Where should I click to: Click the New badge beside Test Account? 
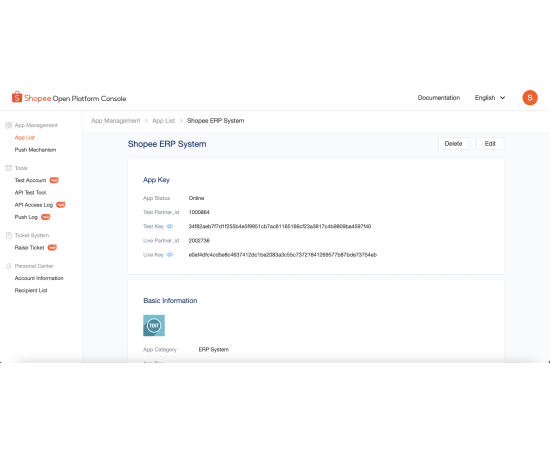[x=54, y=180]
